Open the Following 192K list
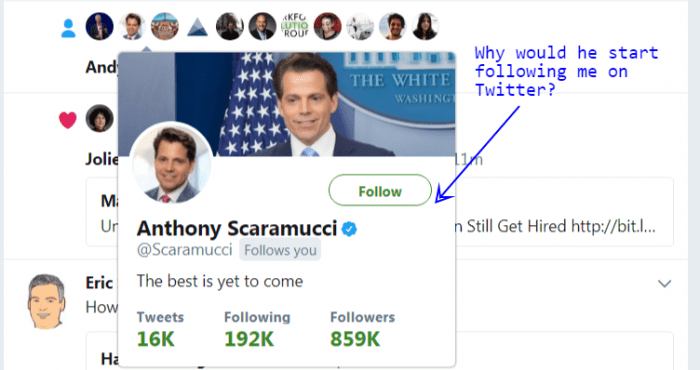The image size is (700, 370). 257,329
